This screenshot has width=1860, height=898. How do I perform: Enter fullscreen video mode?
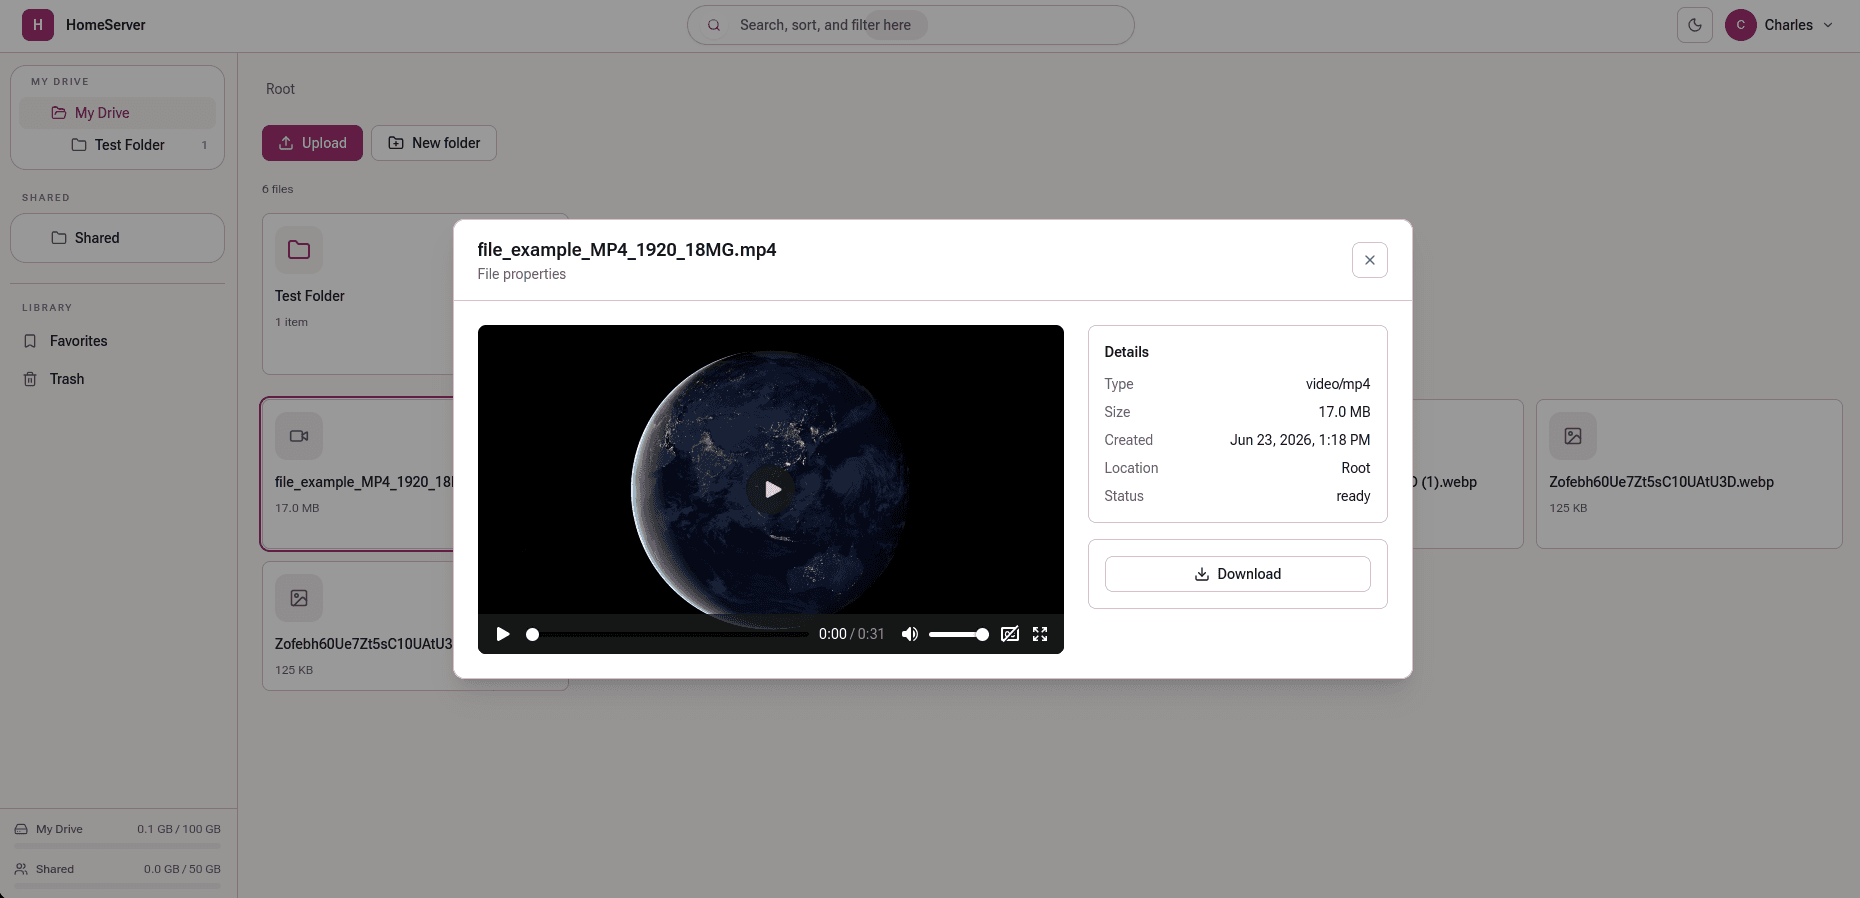click(1040, 634)
